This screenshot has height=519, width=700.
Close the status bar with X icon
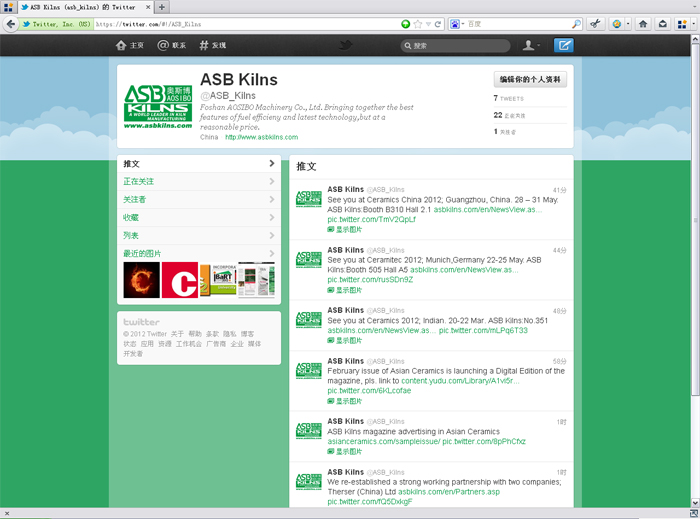[7, 513]
